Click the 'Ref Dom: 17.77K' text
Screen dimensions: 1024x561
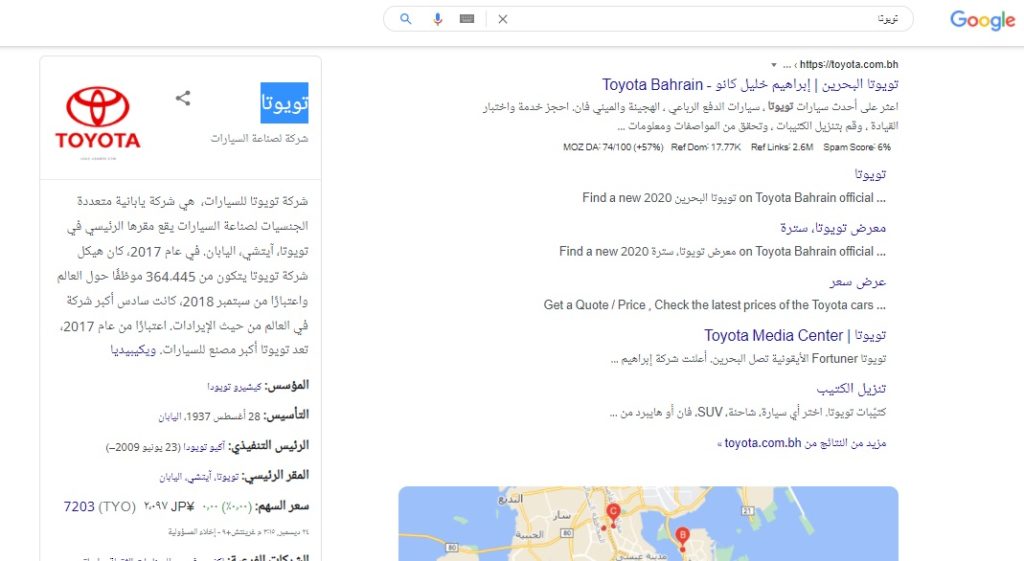706,148
